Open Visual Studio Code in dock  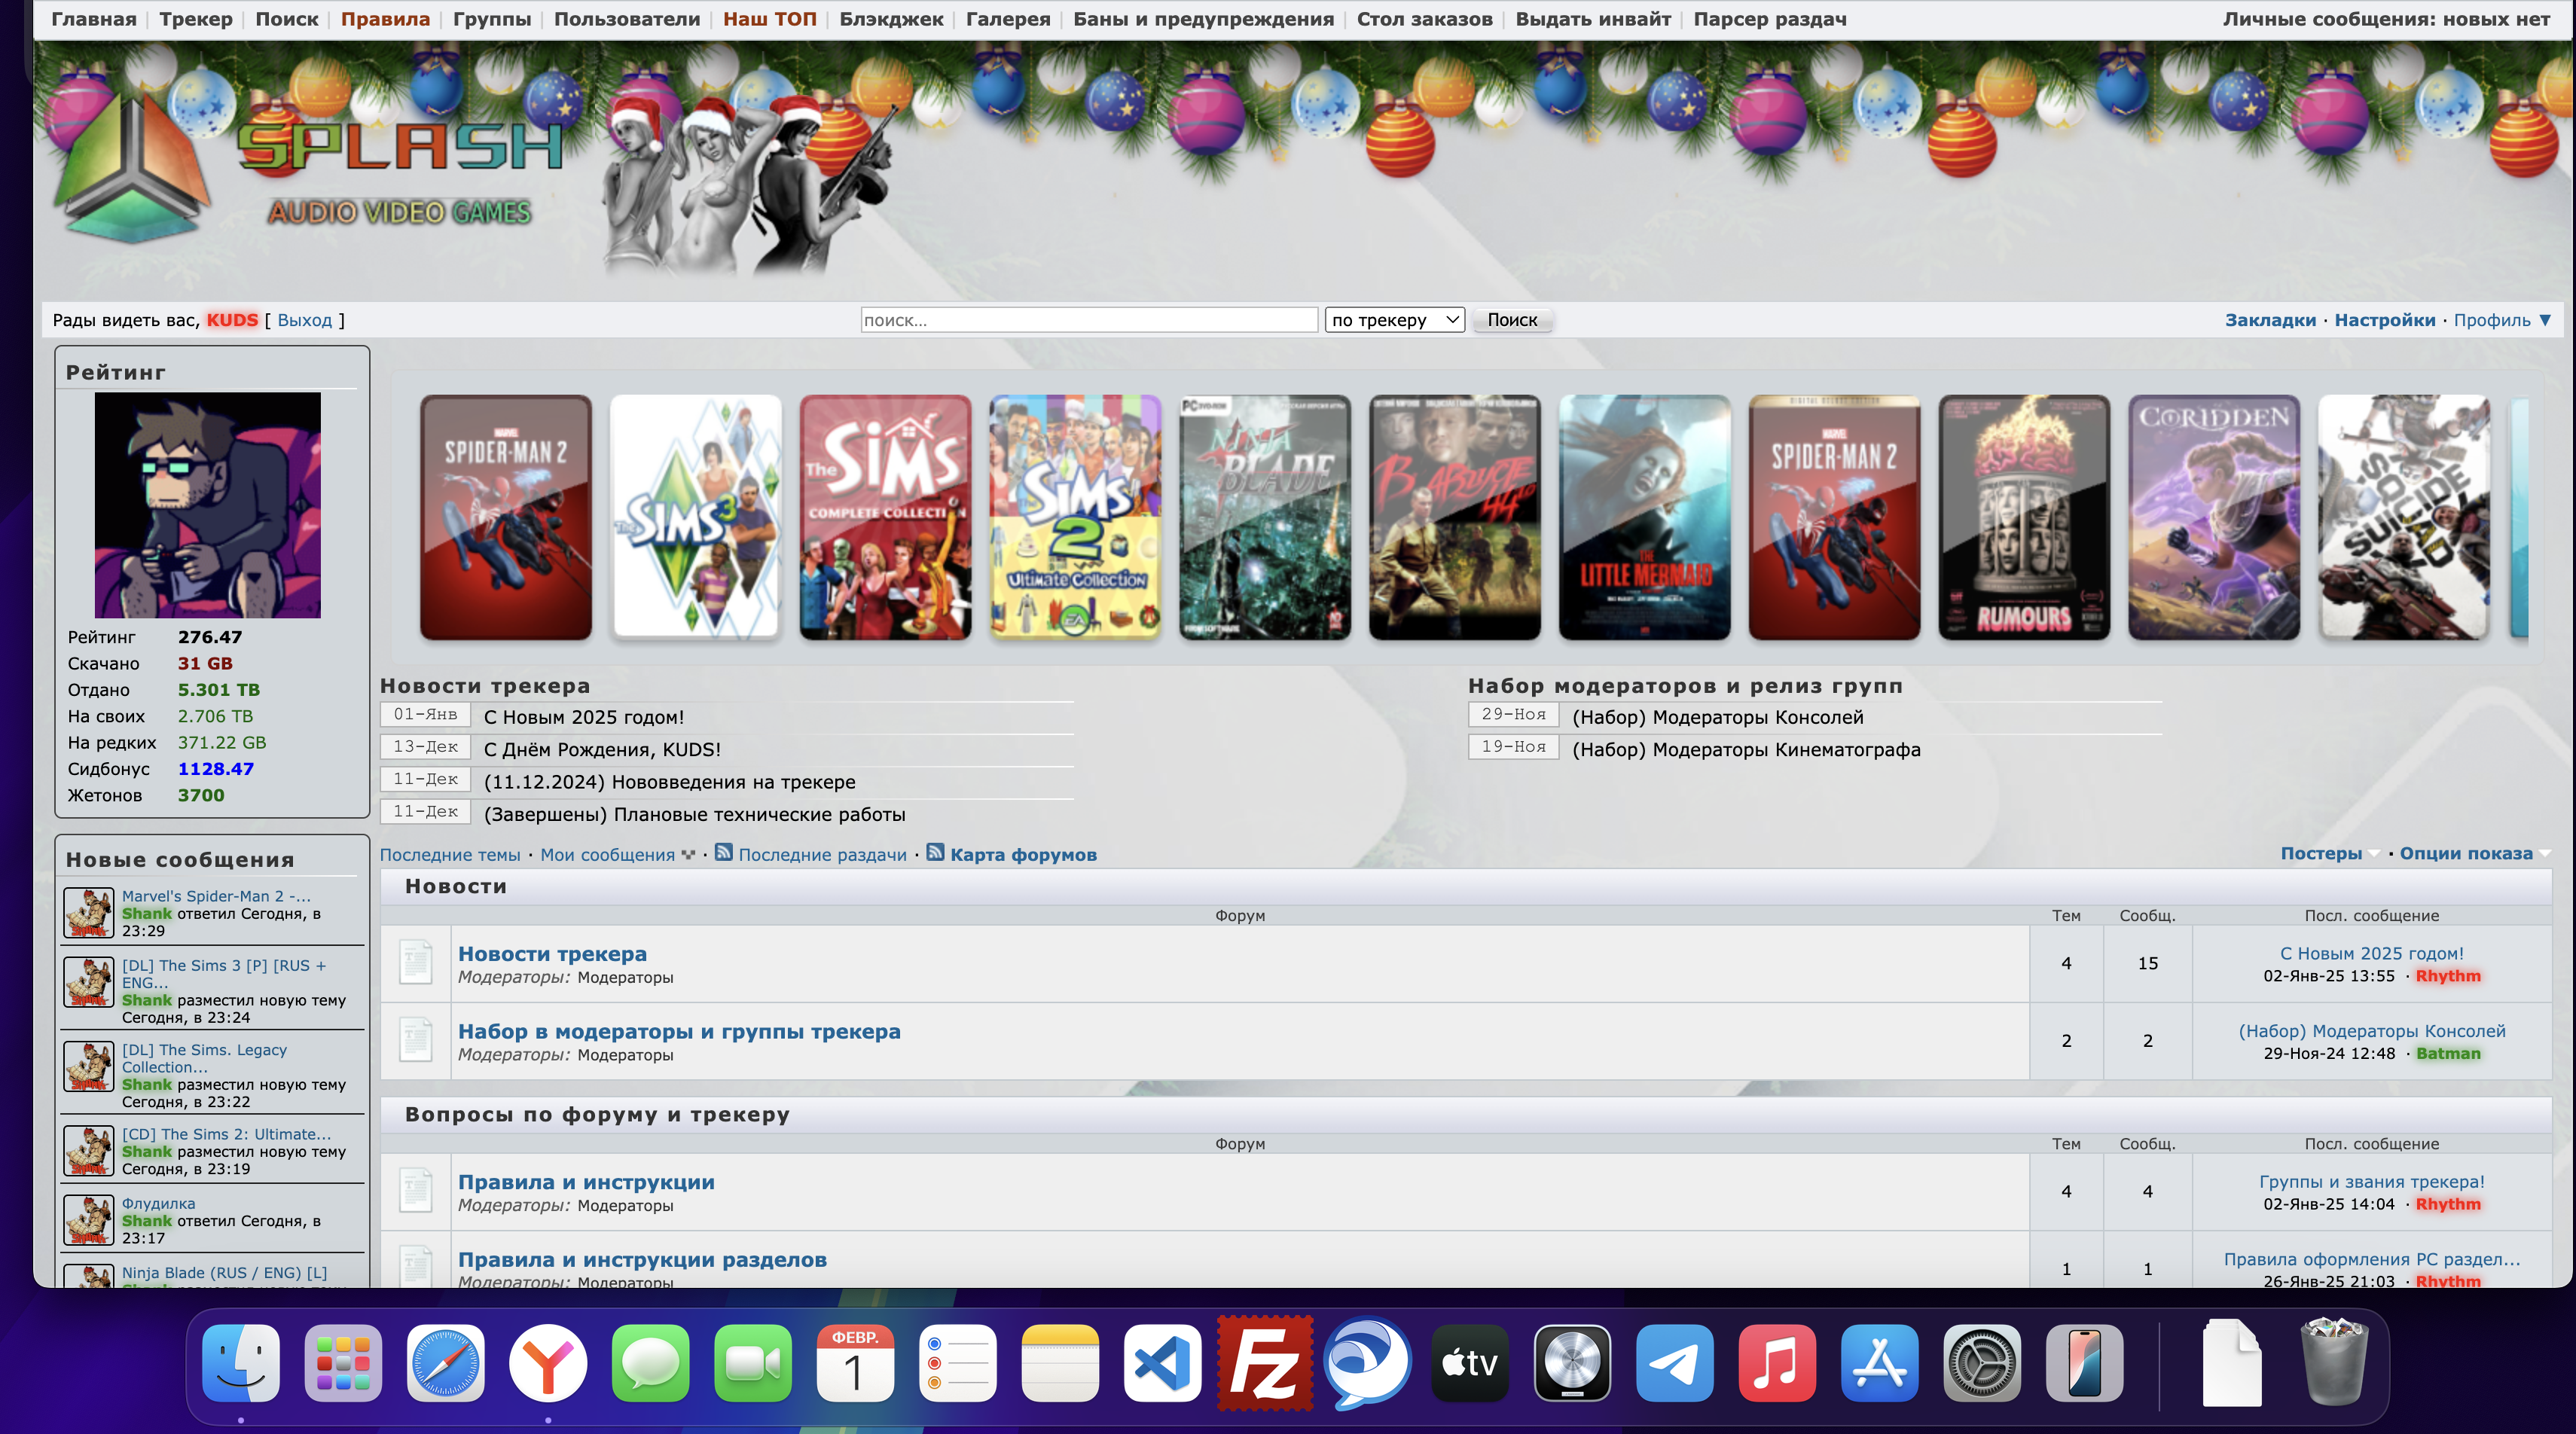click(1162, 1364)
